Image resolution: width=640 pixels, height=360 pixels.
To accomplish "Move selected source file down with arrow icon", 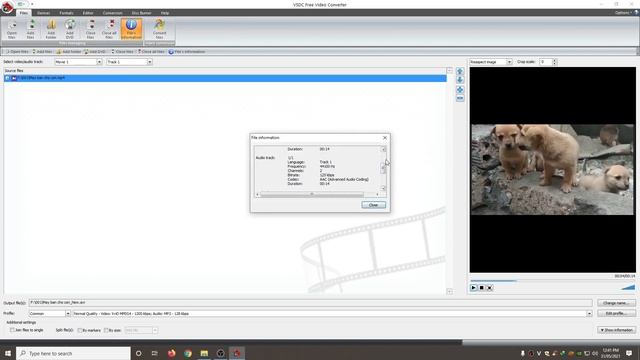I will 460,80.
